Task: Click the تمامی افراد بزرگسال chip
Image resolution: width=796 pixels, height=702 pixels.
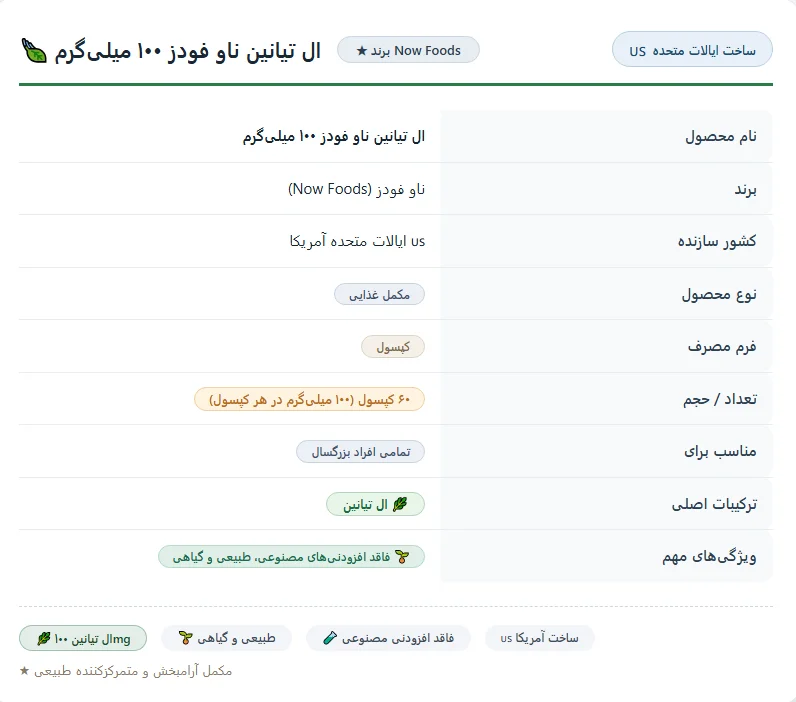Action: tap(360, 452)
